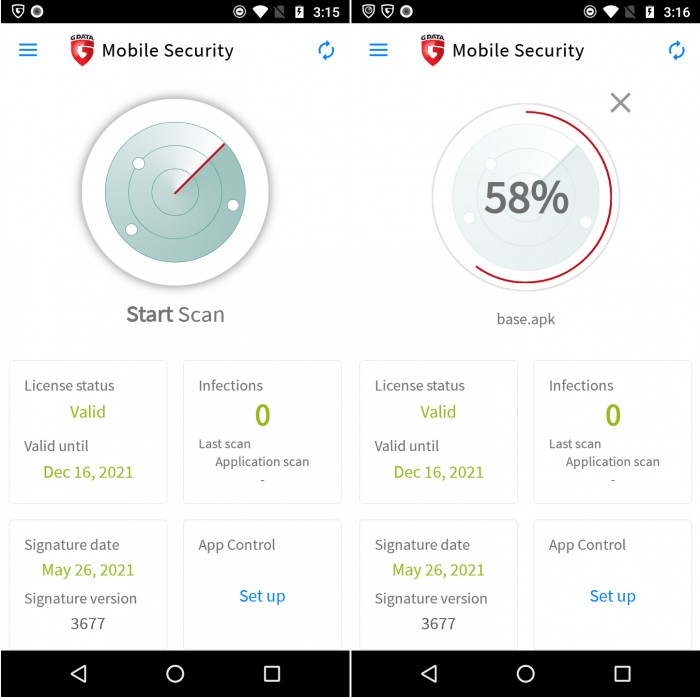
Task: Open left Infections card
Action: point(262,432)
